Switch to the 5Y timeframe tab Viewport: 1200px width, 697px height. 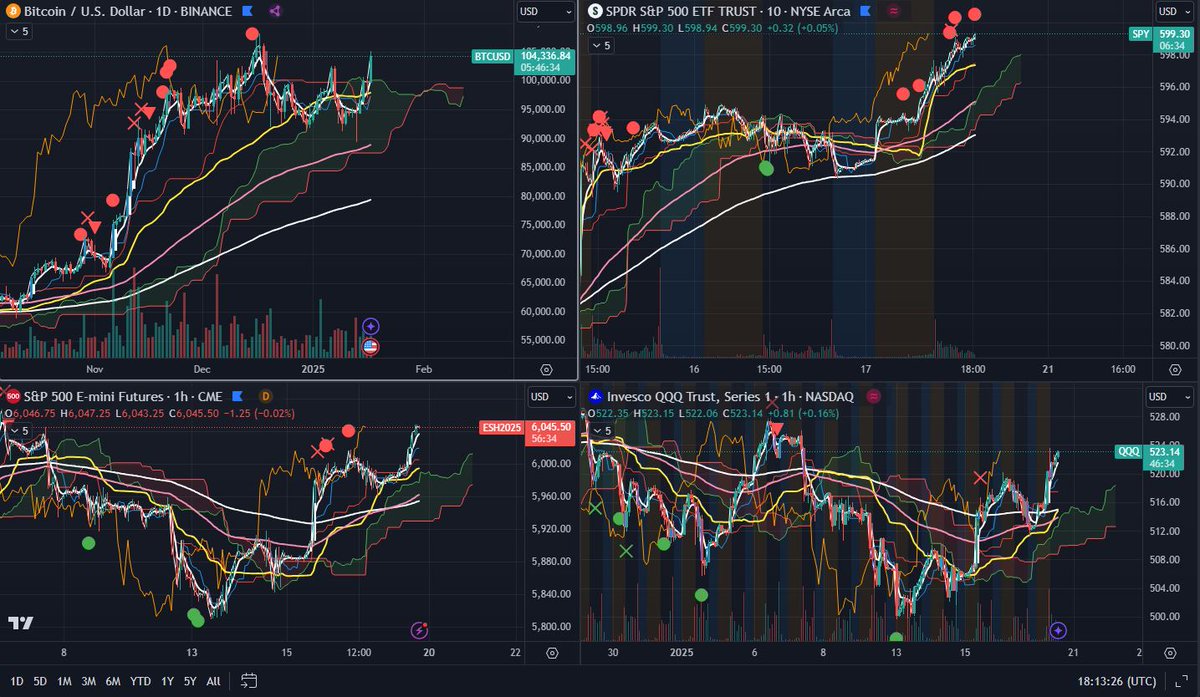[x=189, y=681]
